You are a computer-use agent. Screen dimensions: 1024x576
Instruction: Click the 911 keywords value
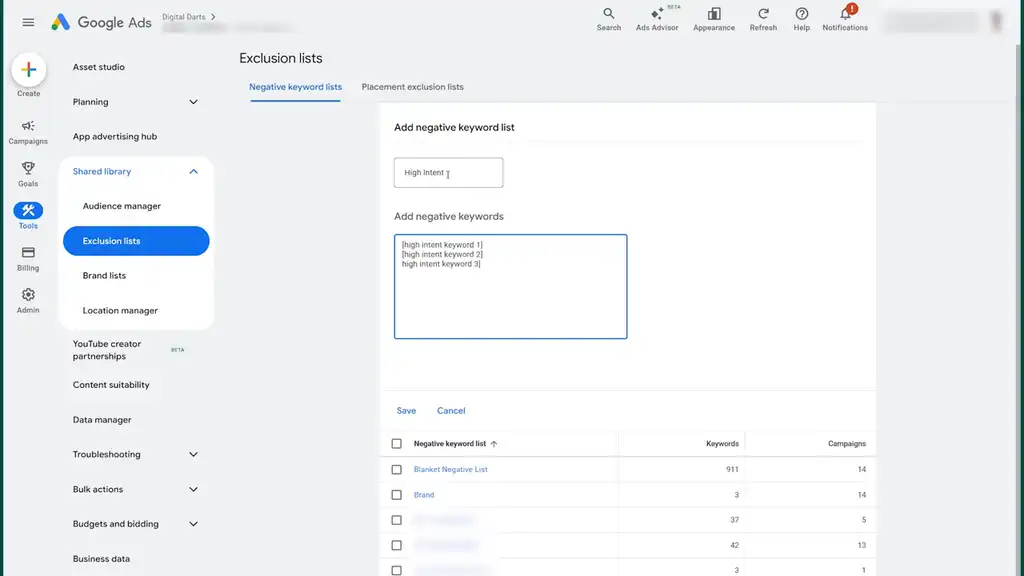732,470
